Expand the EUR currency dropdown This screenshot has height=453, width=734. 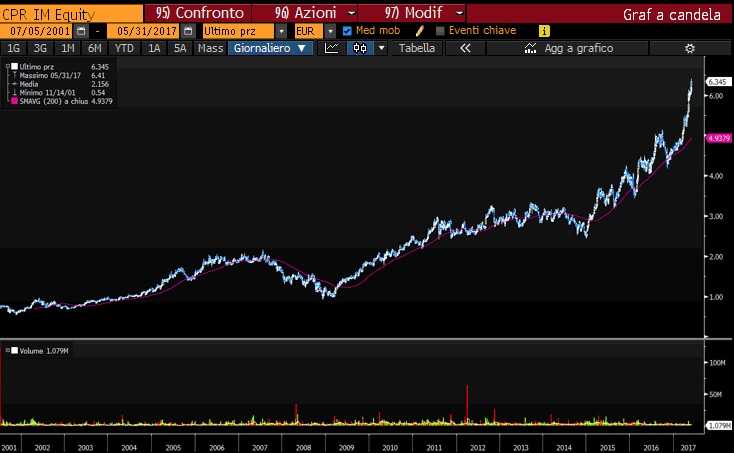tap(330, 31)
